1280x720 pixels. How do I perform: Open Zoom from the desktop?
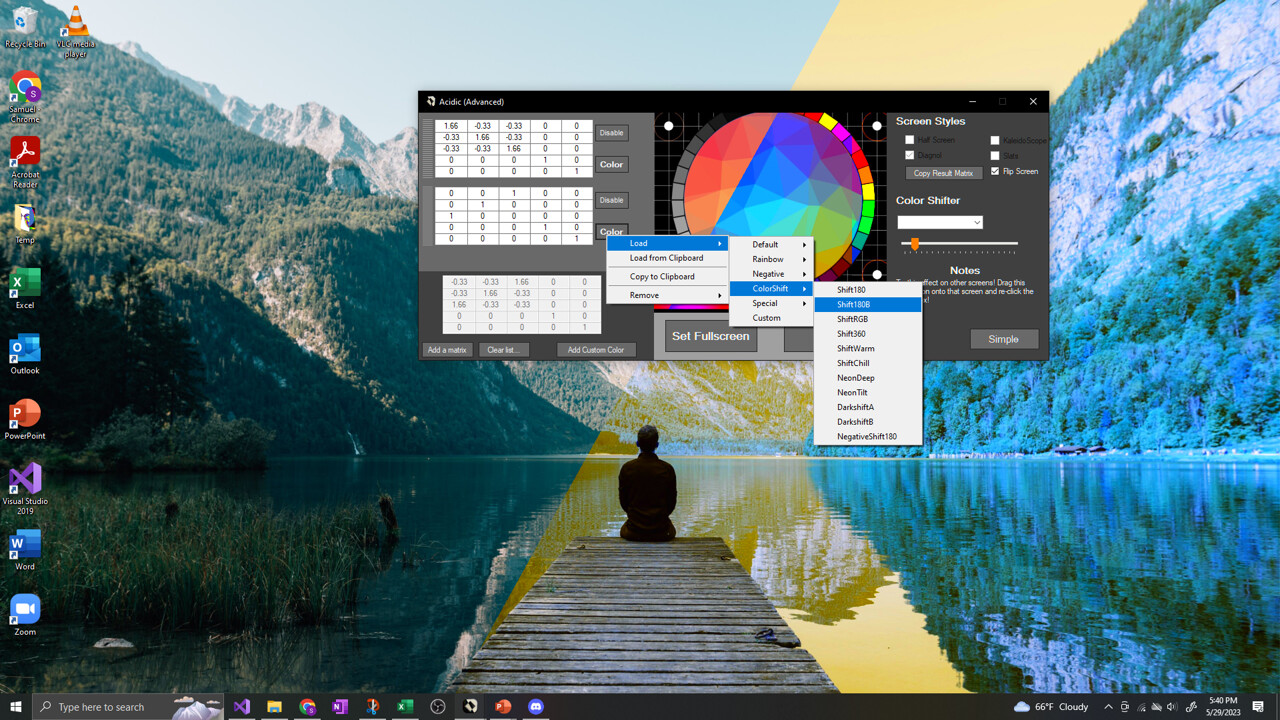25,610
